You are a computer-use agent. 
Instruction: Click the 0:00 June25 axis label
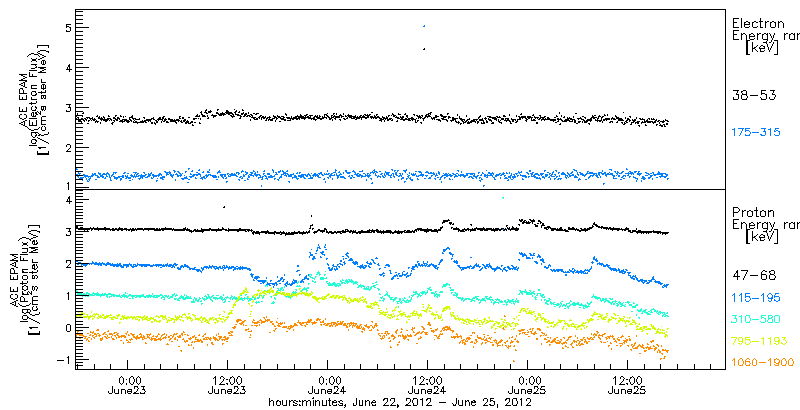point(527,386)
